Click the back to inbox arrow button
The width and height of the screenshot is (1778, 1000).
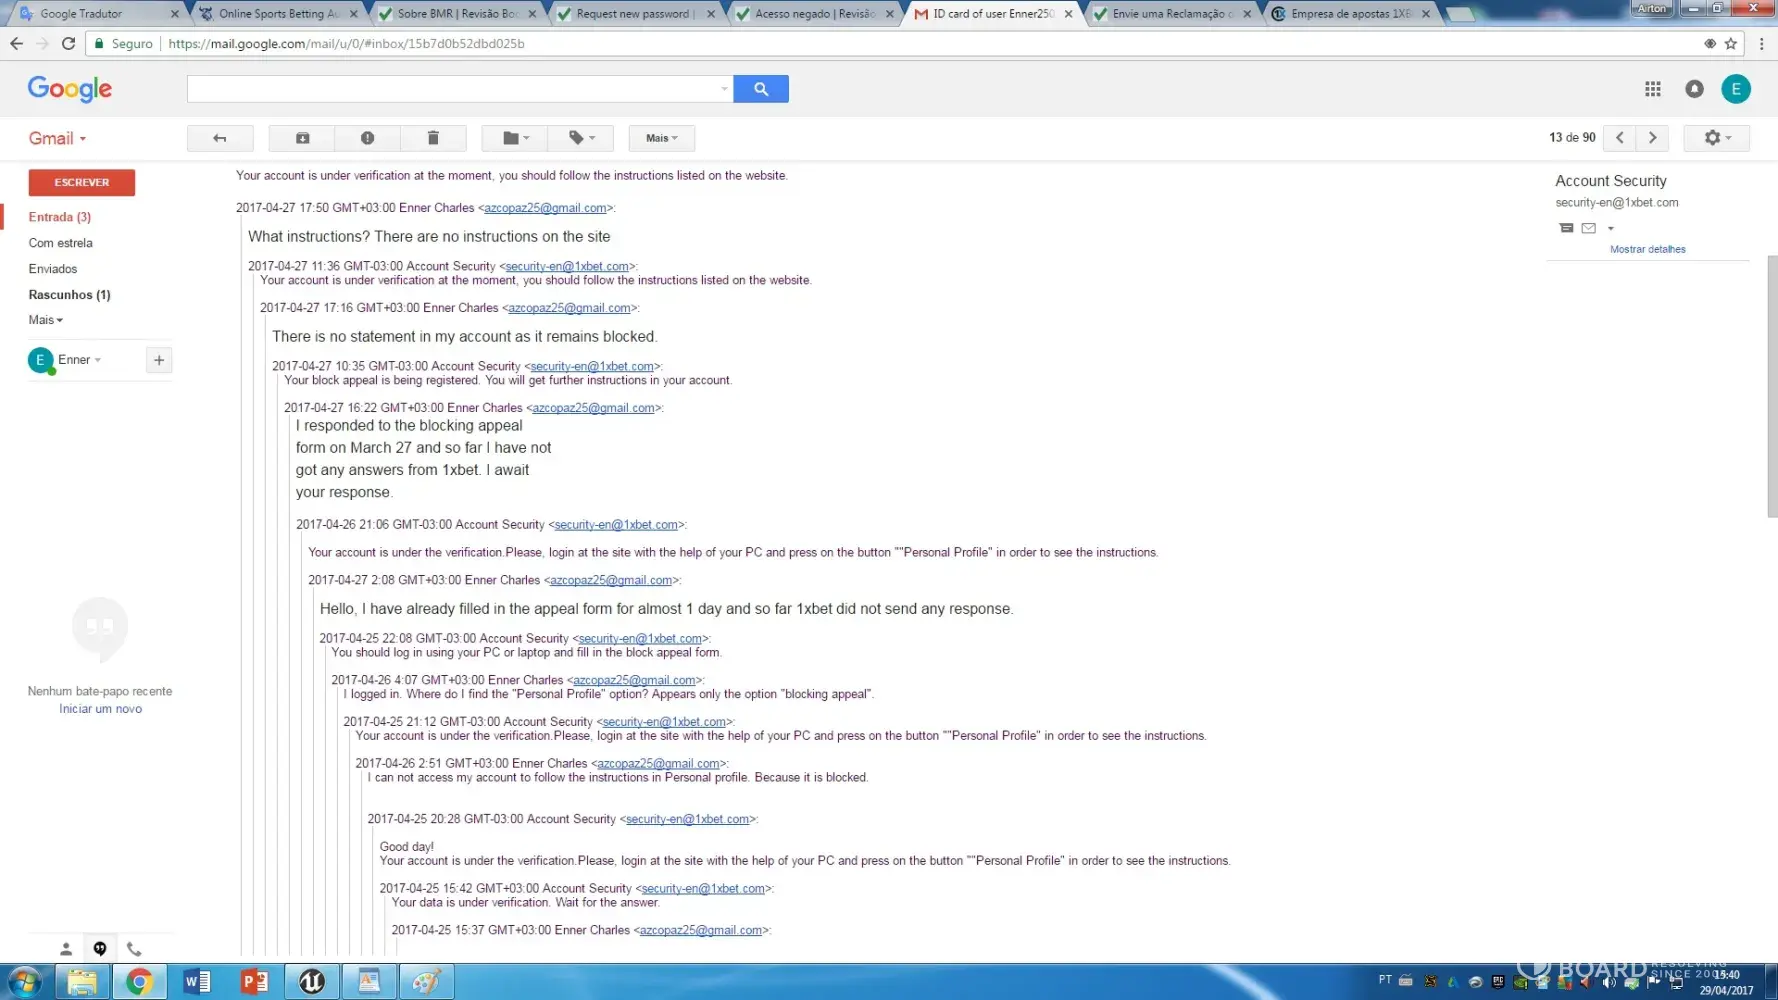(220, 138)
